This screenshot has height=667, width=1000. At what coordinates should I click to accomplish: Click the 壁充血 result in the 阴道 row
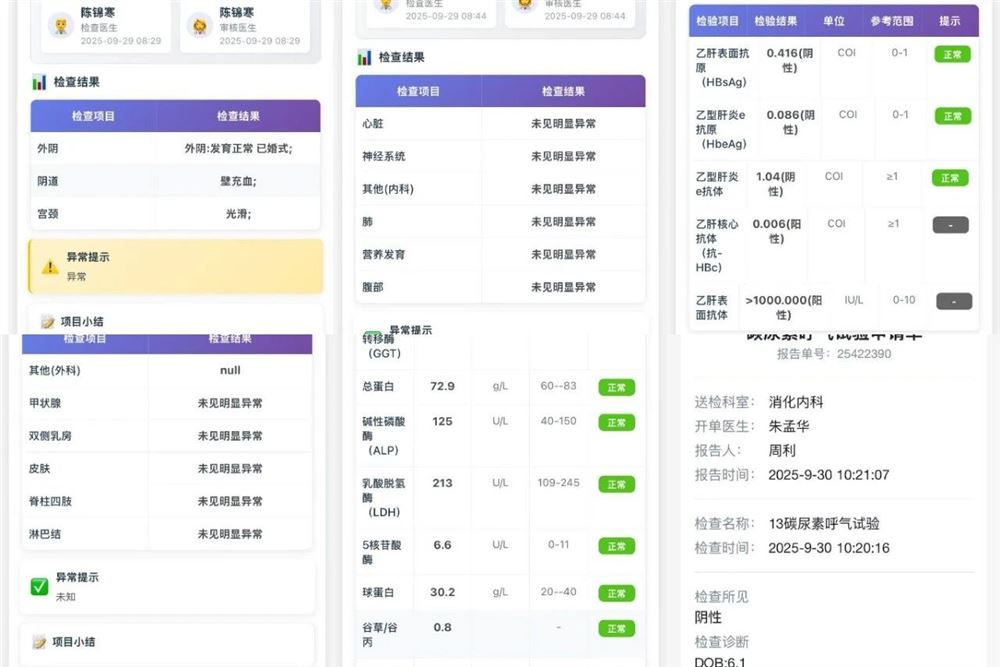click(x=239, y=181)
